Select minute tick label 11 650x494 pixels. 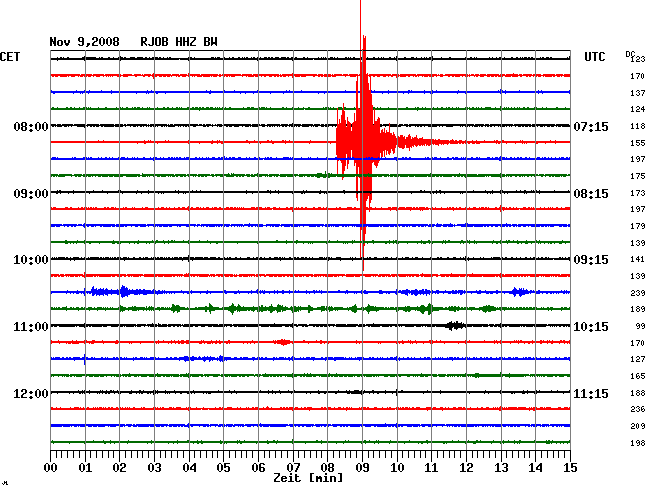(431, 467)
